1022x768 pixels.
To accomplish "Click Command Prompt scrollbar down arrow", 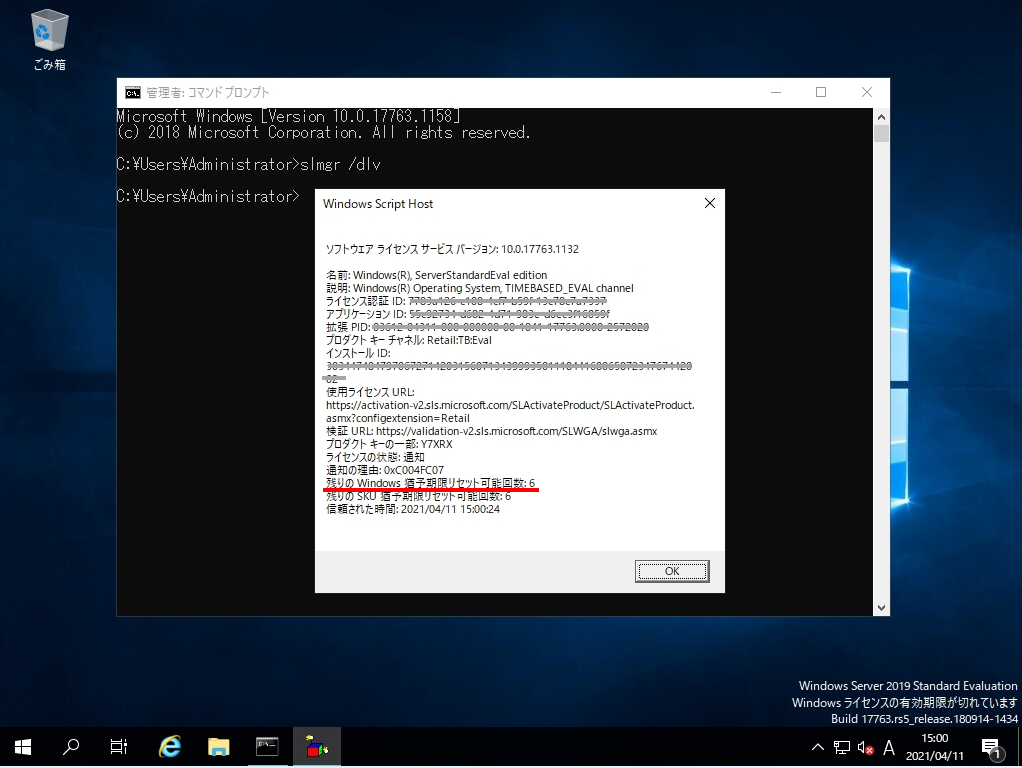I will tap(881, 608).
